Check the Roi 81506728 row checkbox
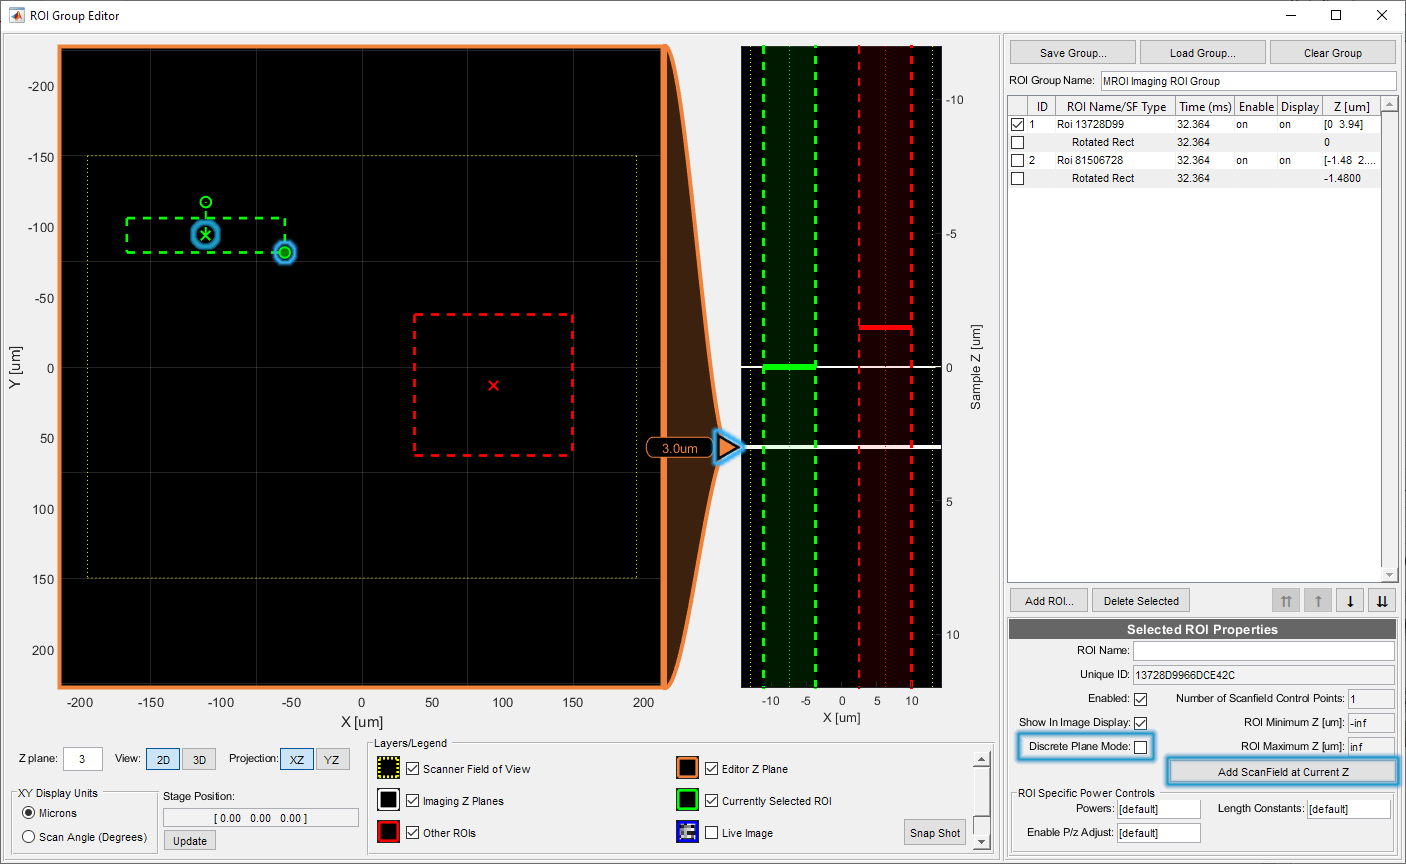The height and width of the screenshot is (864, 1406). pyautogui.click(x=1017, y=160)
